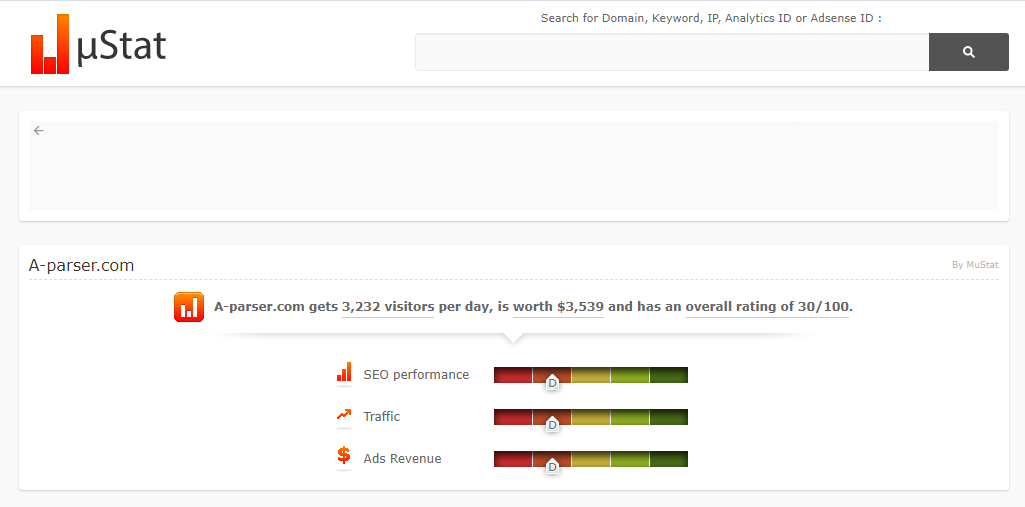Open the "overall rating of 30/100" link
The image size is (1025, 507).
click(767, 307)
